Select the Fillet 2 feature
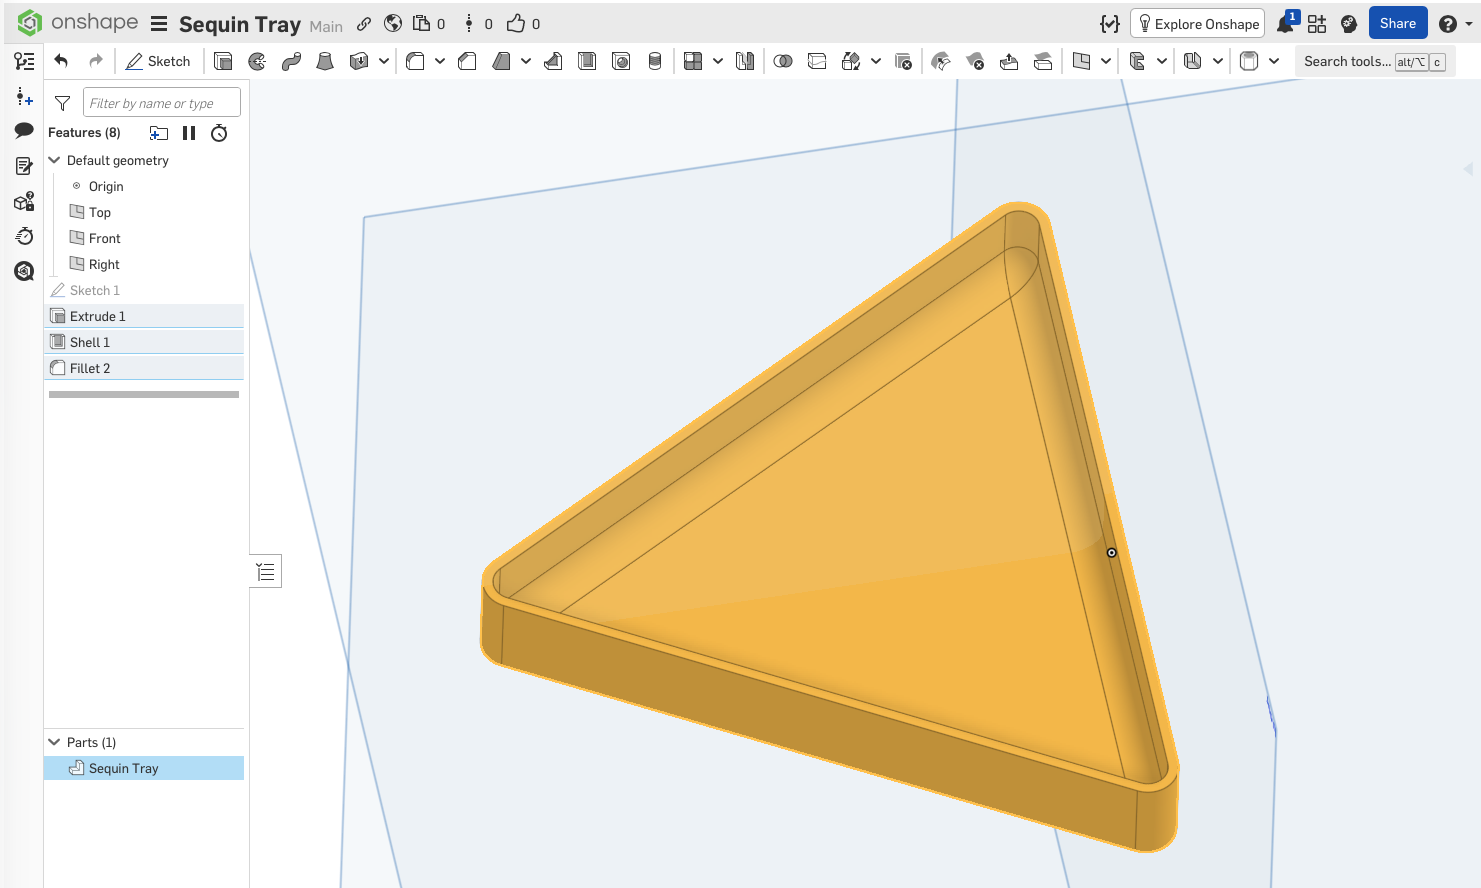 click(x=144, y=368)
